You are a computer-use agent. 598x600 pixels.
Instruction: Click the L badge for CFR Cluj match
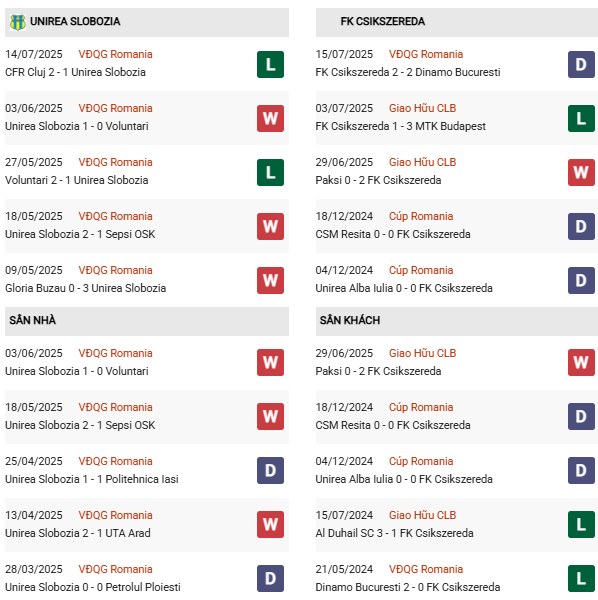[270, 64]
